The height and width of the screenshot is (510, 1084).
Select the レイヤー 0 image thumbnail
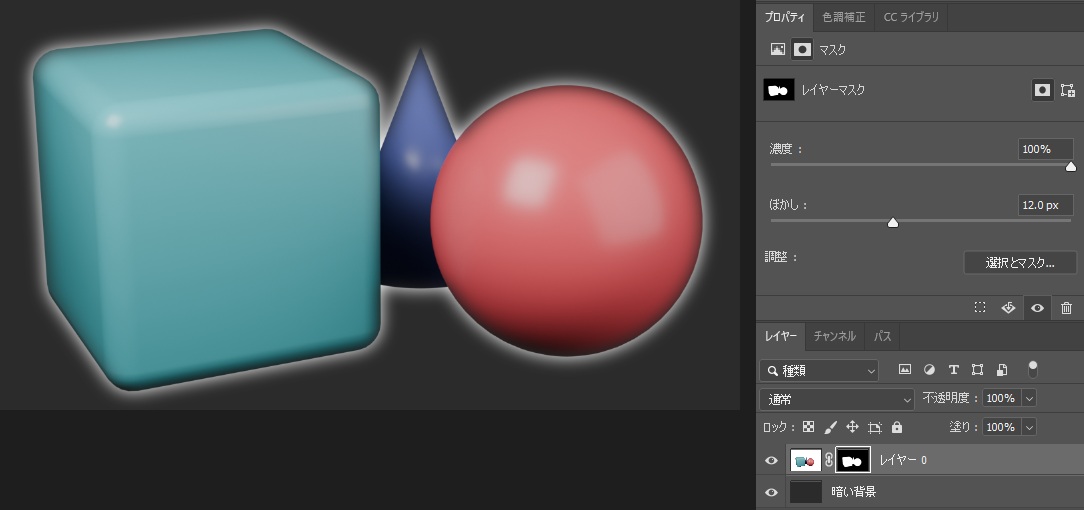805,460
